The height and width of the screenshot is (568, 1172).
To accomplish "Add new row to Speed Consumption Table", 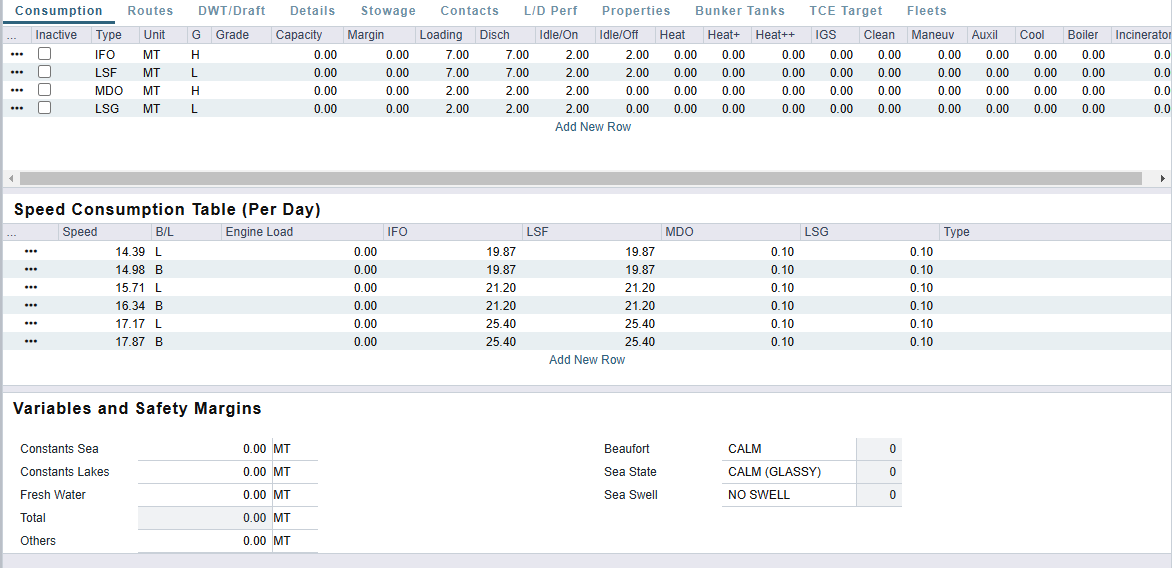I will [587, 360].
